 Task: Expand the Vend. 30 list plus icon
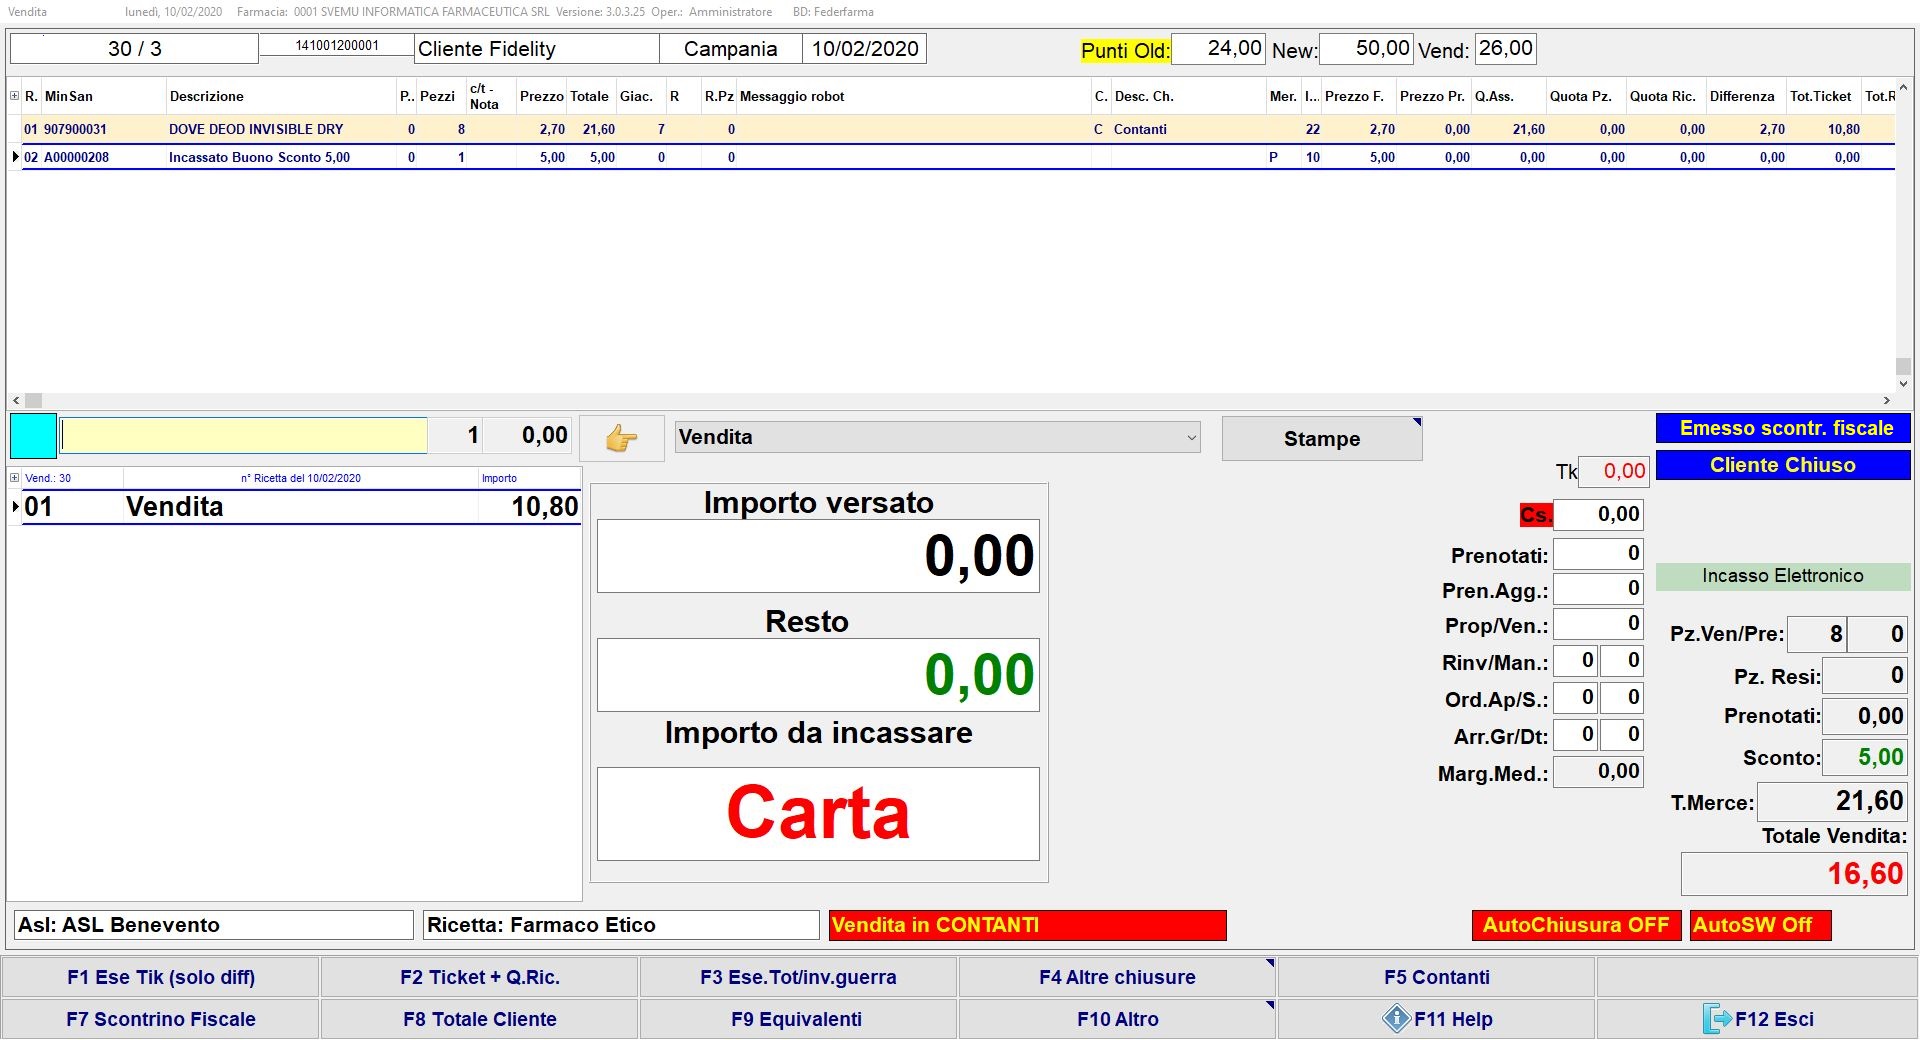(15, 478)
